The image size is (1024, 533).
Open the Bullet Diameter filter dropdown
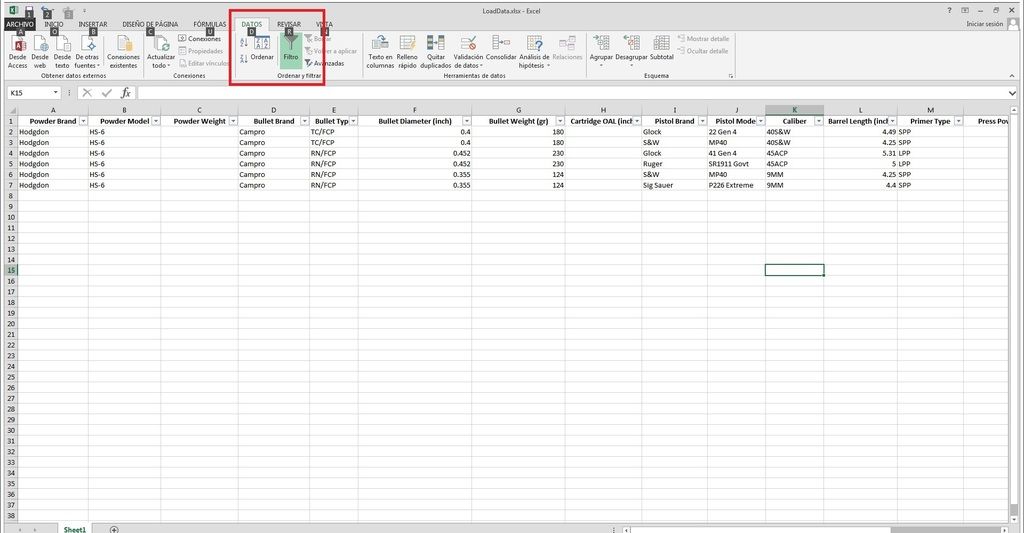pos(466,121)
